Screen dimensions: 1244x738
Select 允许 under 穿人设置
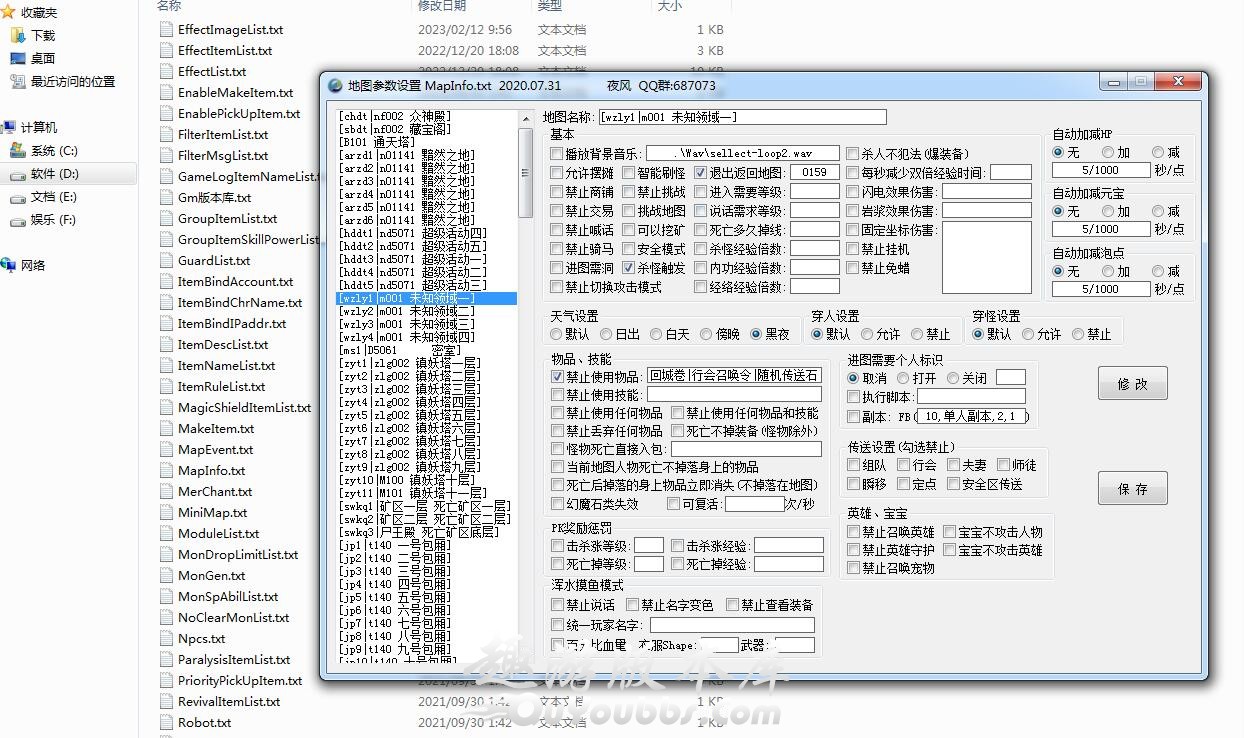[866, 334]
